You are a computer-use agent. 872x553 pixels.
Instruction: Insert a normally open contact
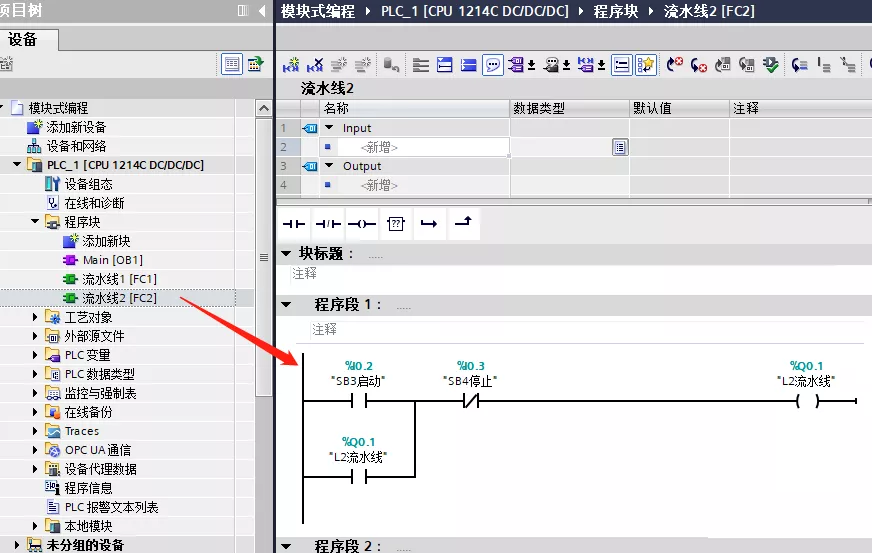tap(293, 224)
